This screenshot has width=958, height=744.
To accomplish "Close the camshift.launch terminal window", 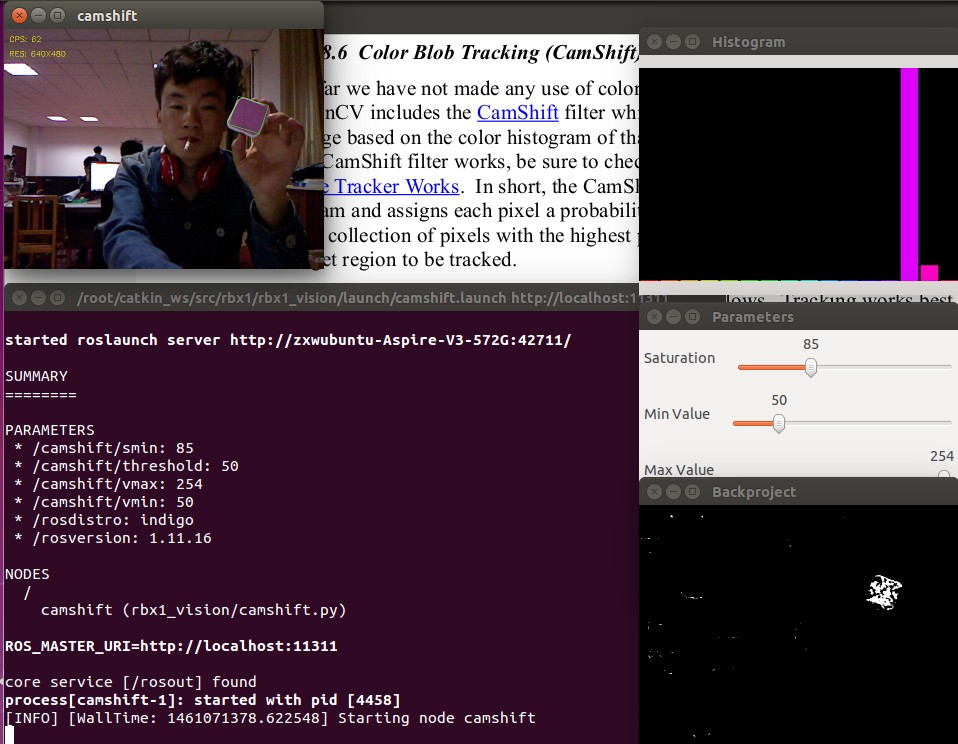I will (x=20, y=297).
